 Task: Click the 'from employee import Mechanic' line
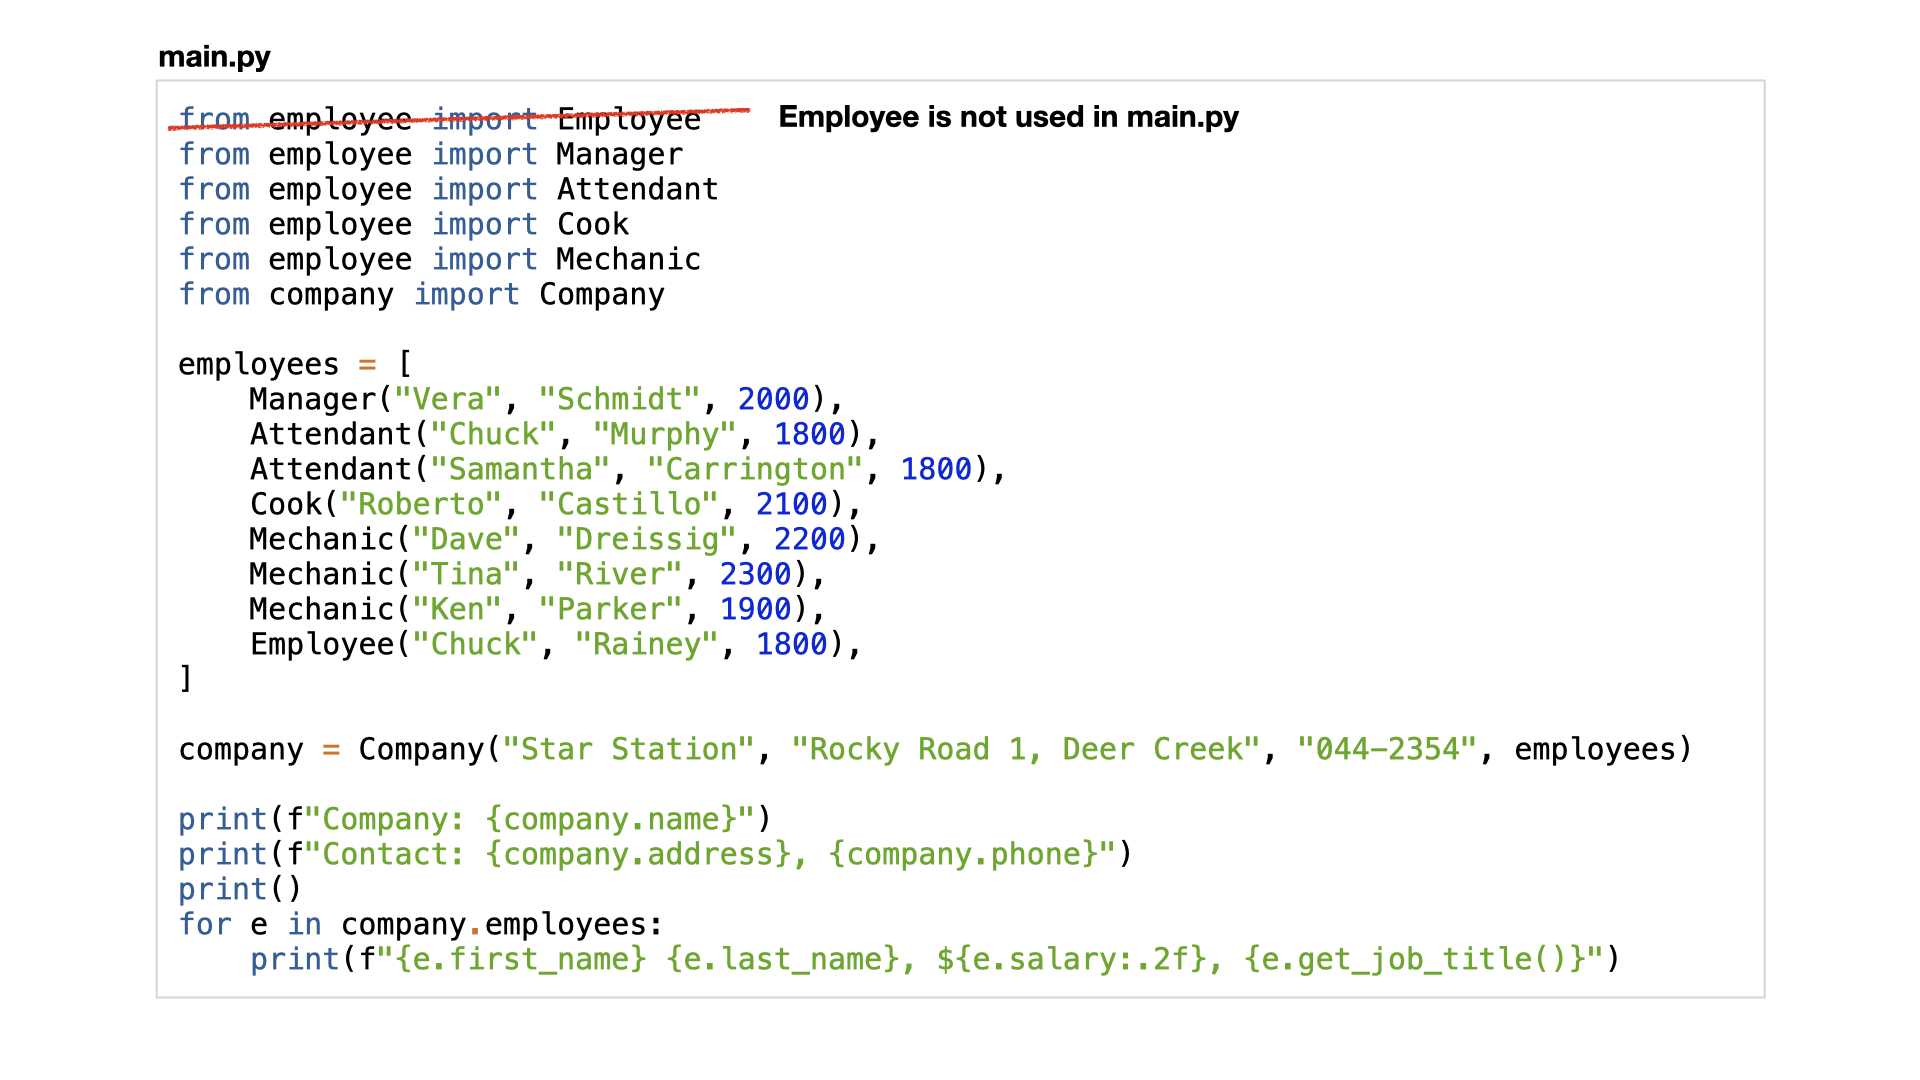tap(440, 259)
